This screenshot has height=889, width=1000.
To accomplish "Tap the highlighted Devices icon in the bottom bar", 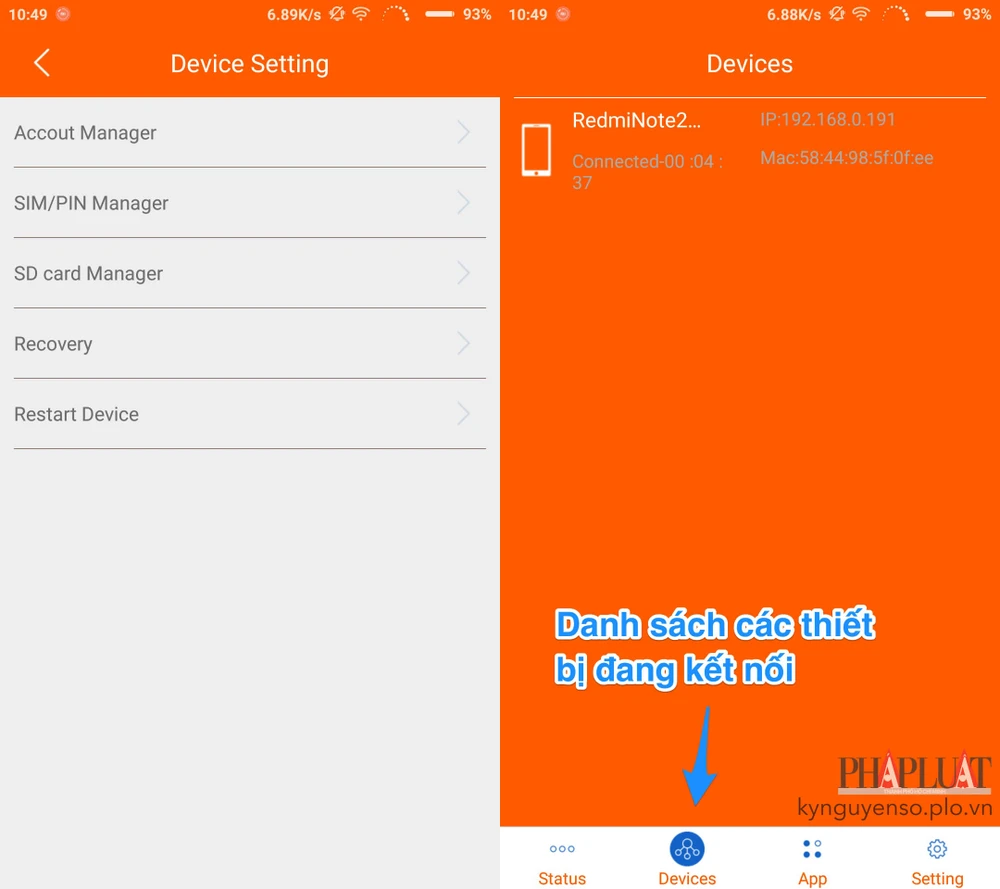I will click(x=687, y=850).
